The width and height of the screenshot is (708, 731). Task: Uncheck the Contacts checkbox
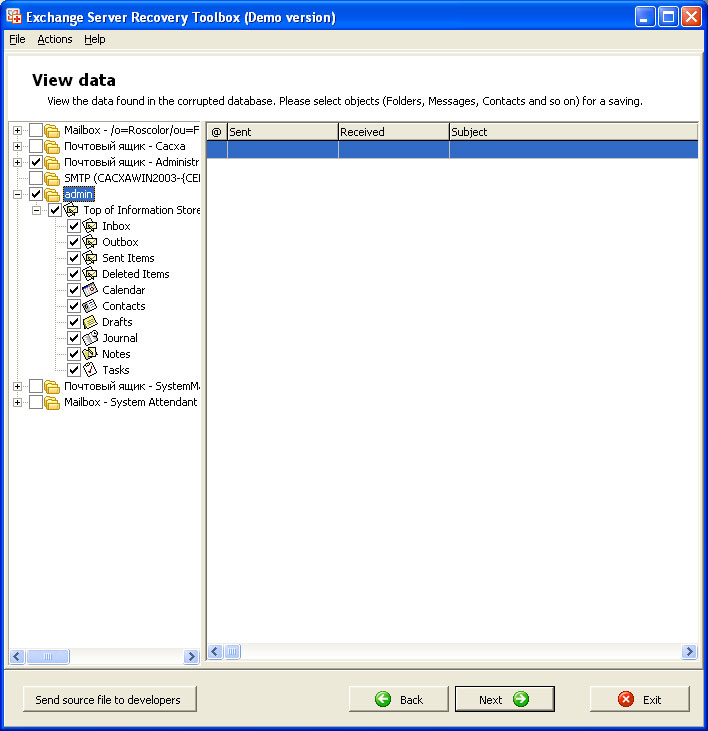pyautogui.click(x=74, y=306)
